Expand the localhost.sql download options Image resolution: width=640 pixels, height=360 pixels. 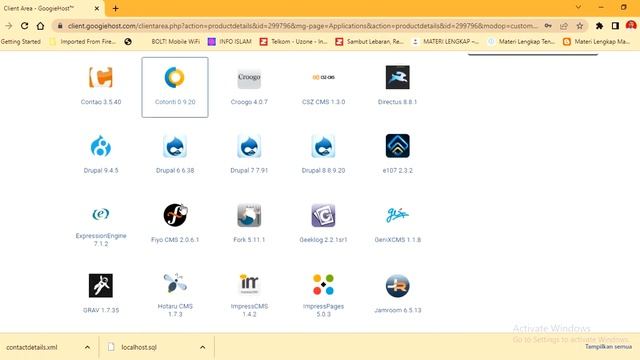pyautogui.click(x=202, y=347)
